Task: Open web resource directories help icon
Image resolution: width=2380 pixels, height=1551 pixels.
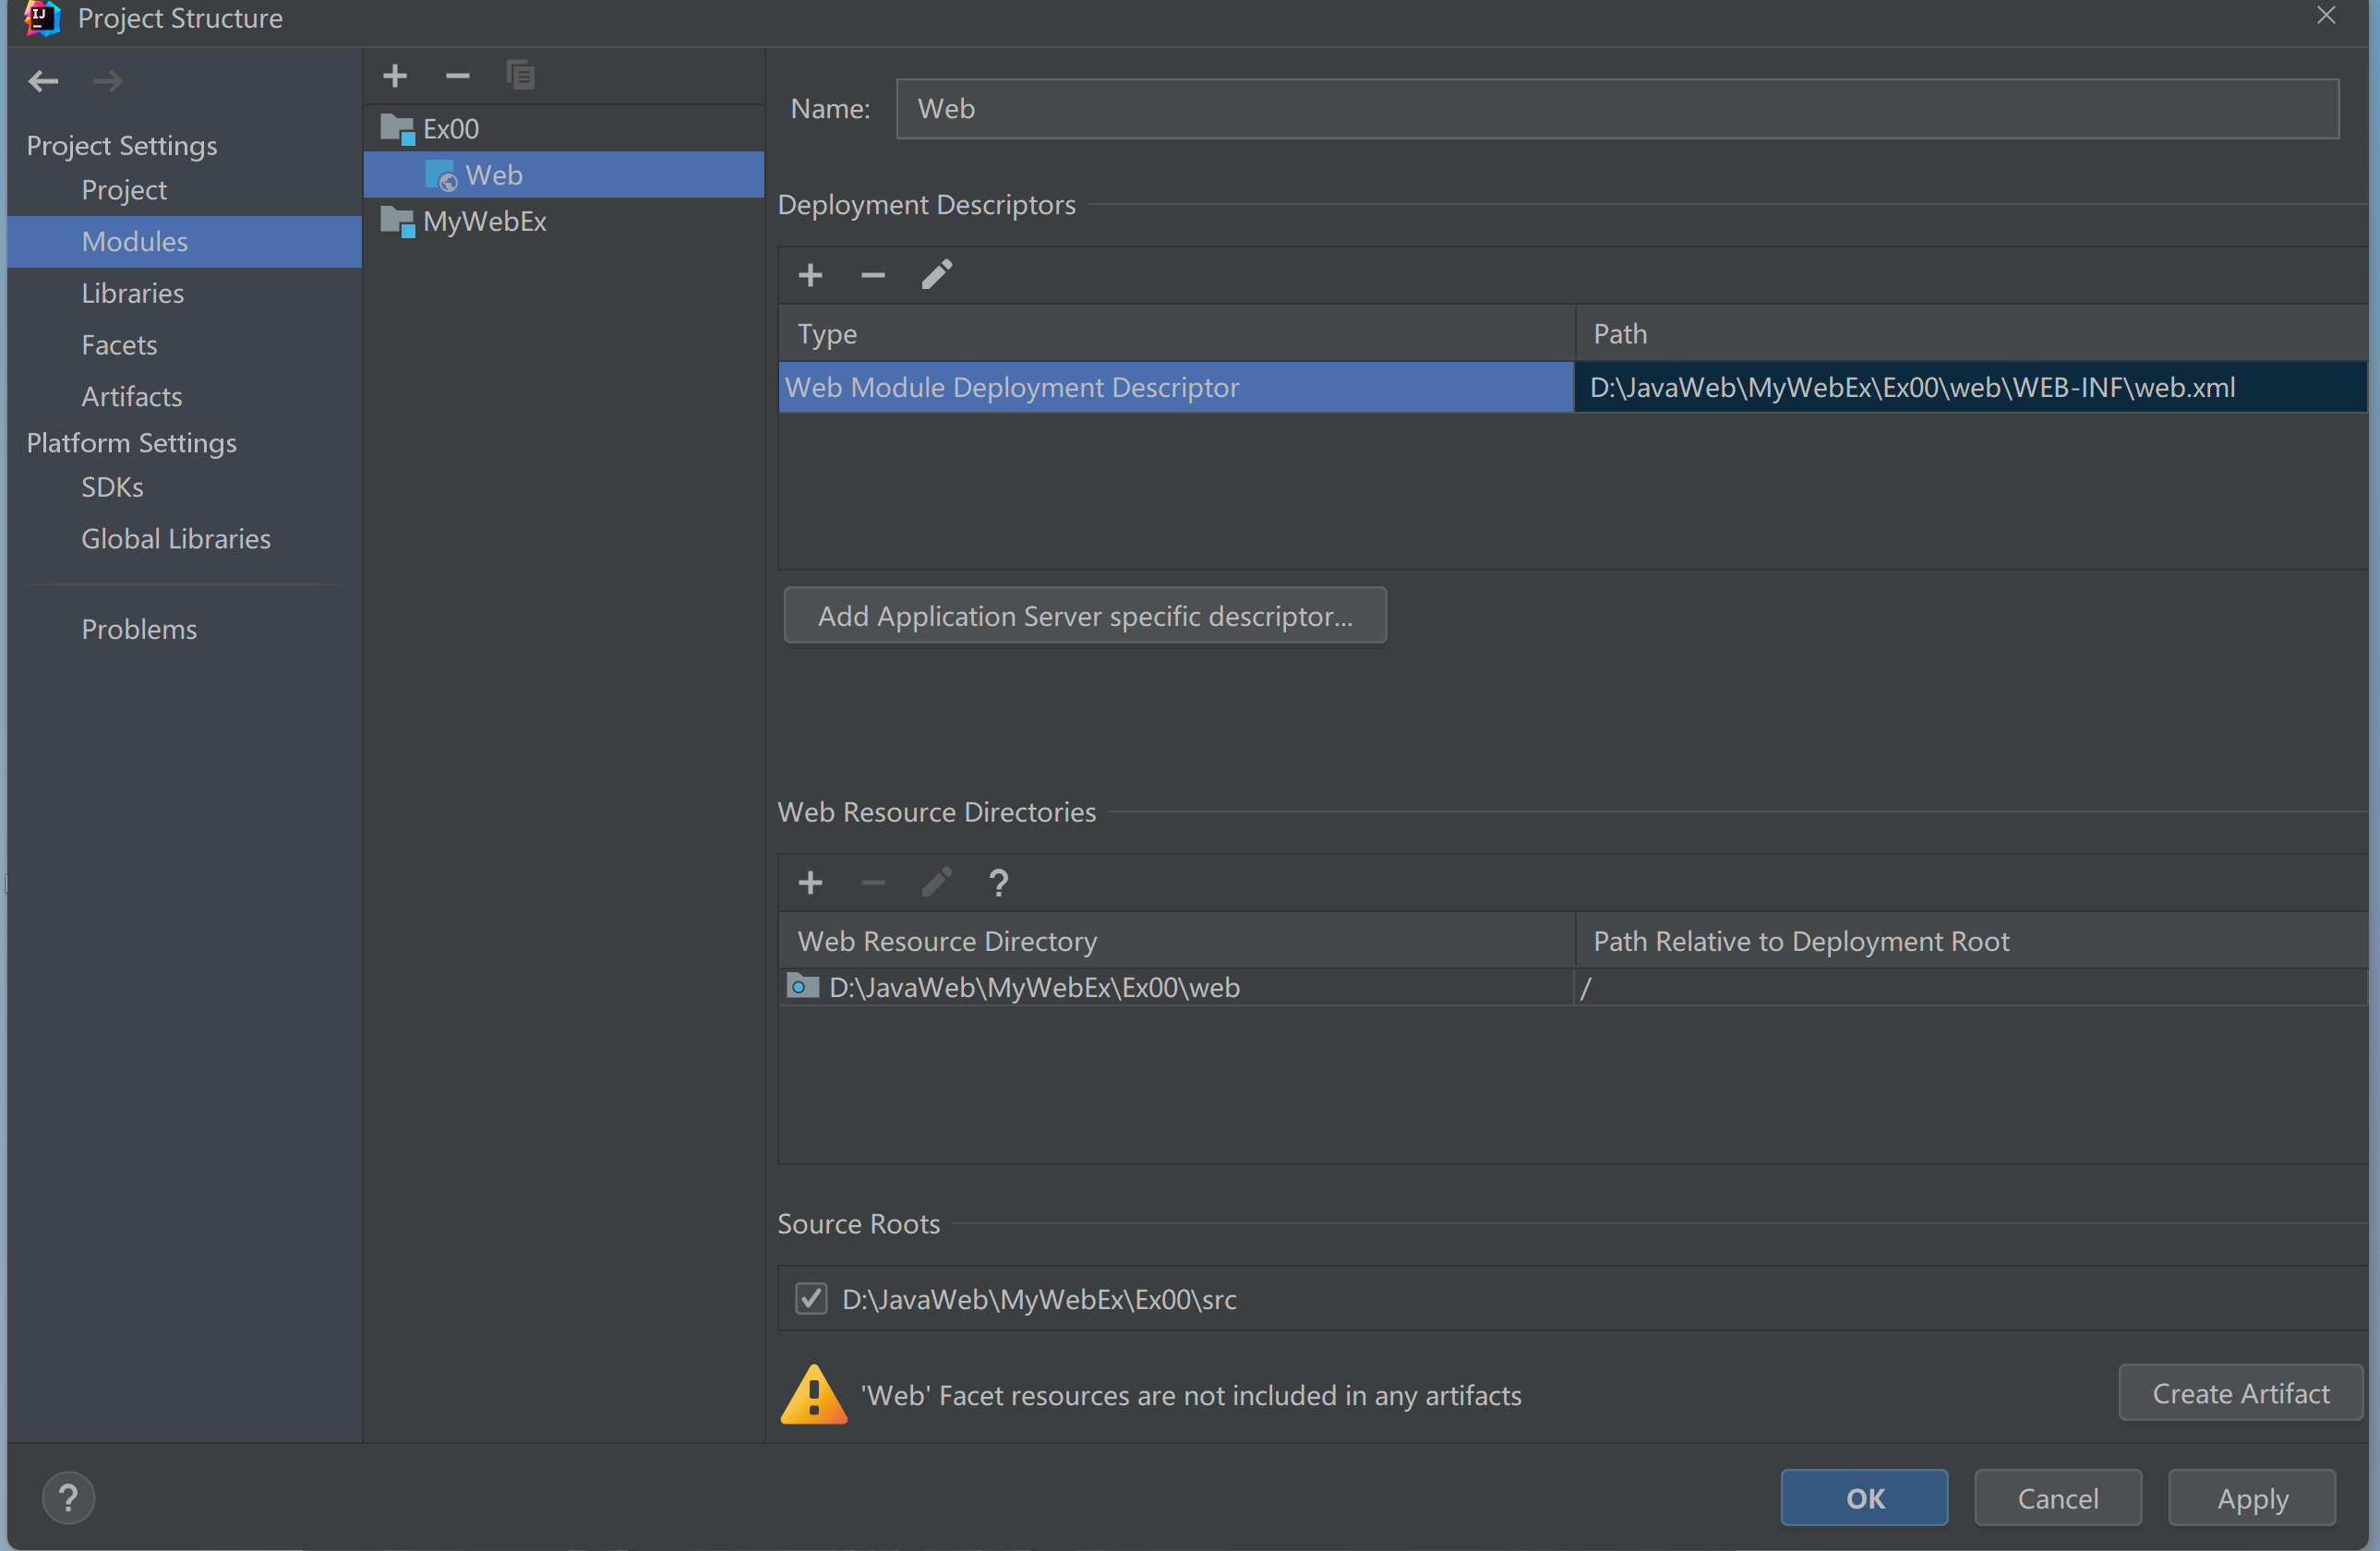Action: [998, 883]
